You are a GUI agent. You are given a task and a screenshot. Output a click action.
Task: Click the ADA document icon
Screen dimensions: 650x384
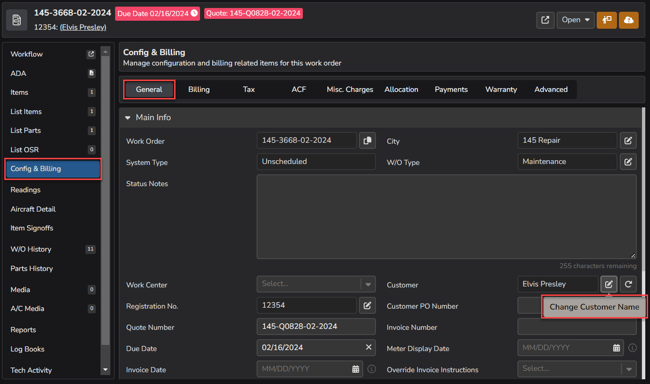click(92, 73)
